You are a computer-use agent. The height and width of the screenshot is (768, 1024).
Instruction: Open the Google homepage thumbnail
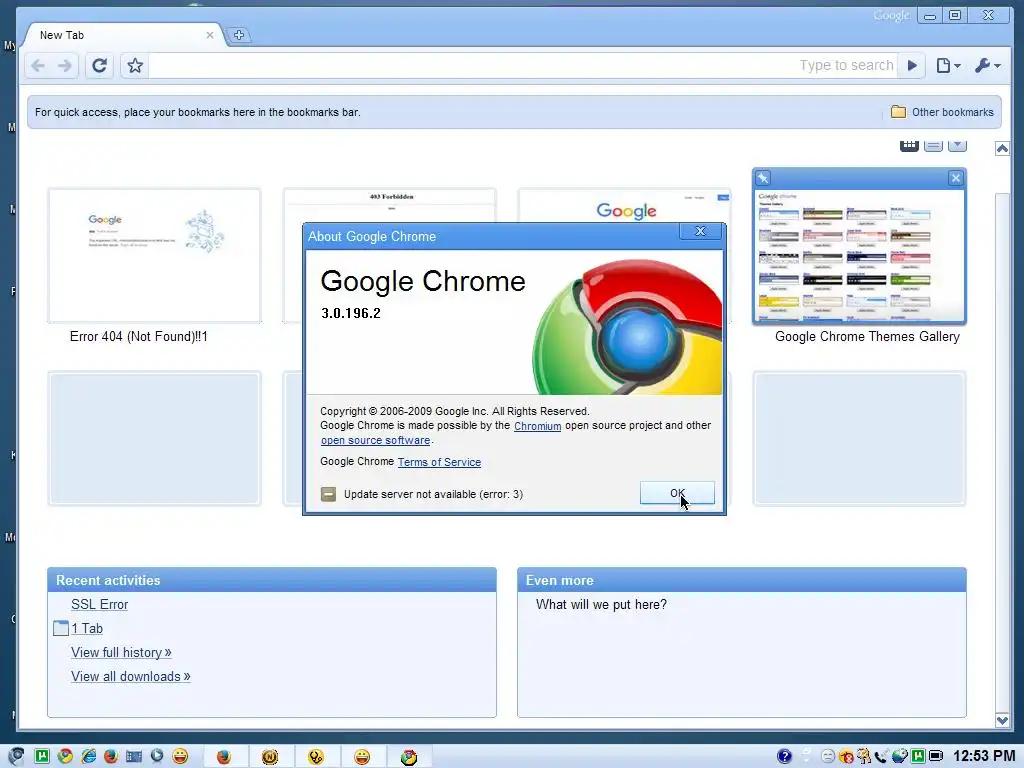[x=624, y=205]
